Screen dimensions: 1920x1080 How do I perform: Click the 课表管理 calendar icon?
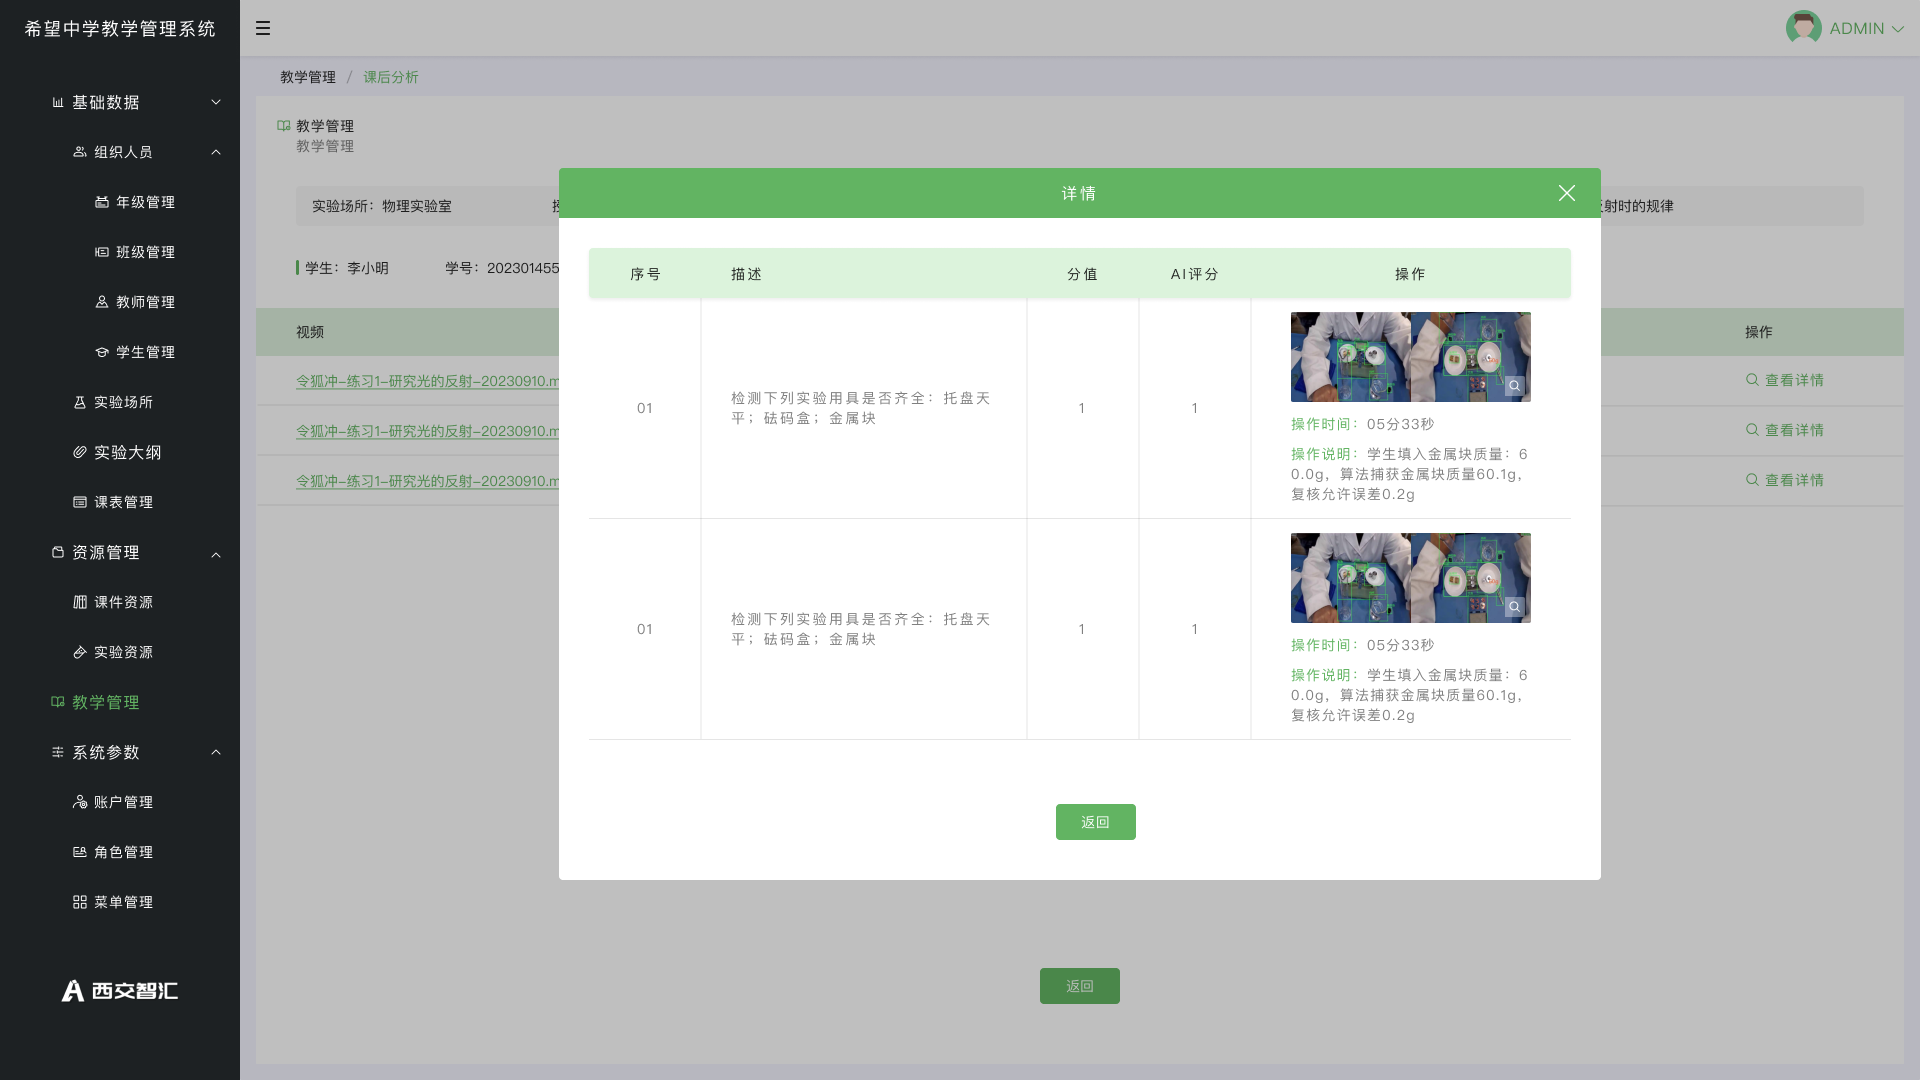click(x=80, y=502)
